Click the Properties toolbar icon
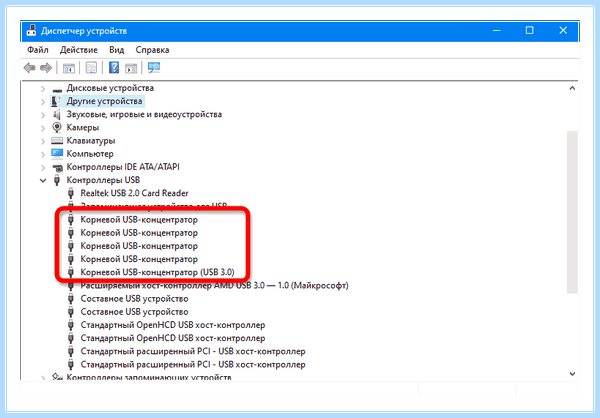The image size is (600, 418). point(91,68)
